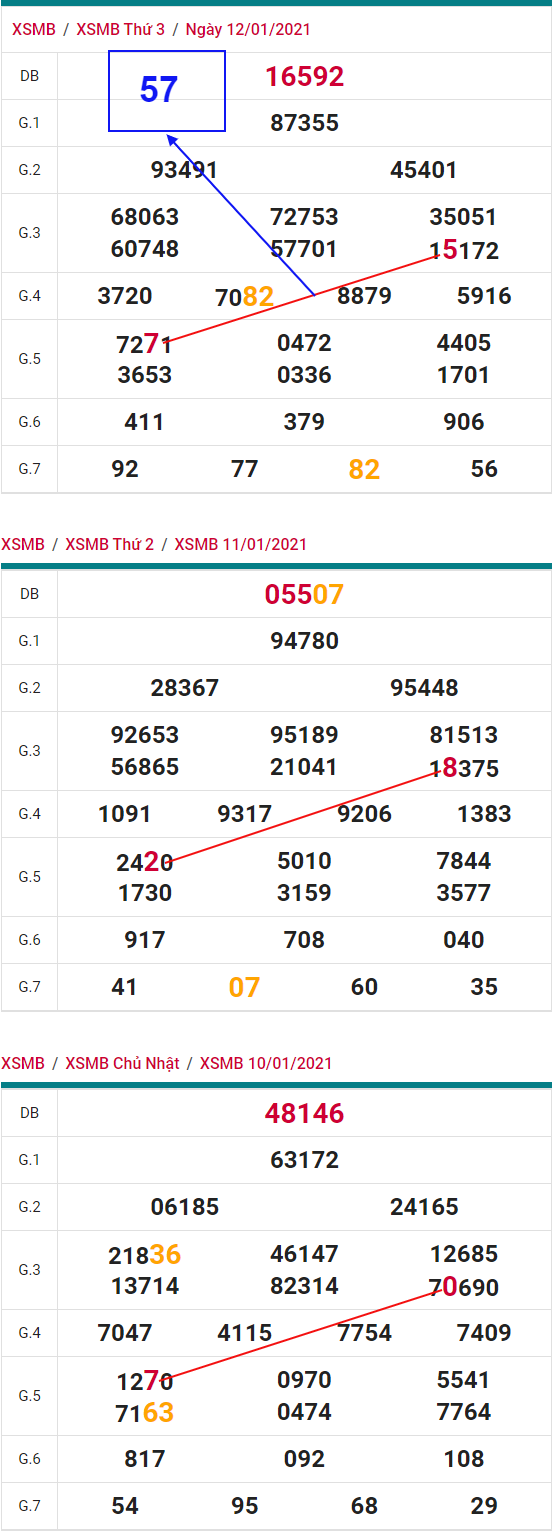Select special prize number 16592
This screenshot has width=554, height=1532.
[305, 77]
